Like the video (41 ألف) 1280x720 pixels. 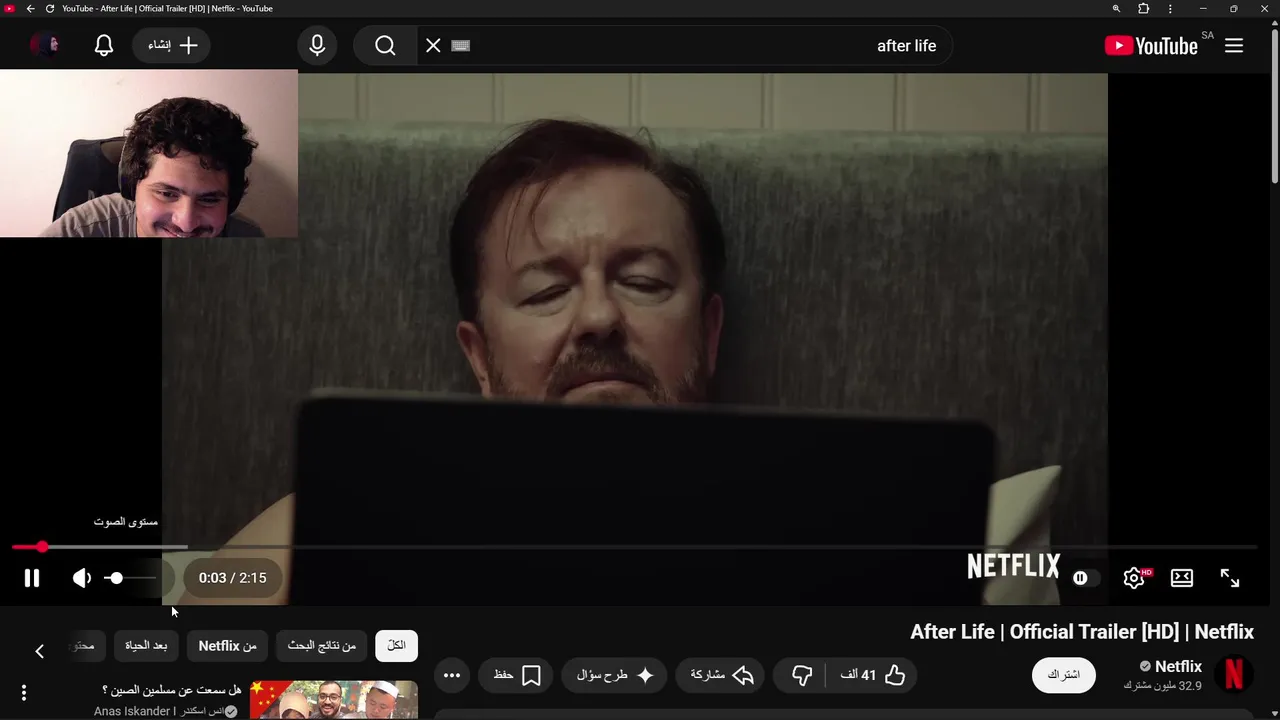click(872, 675)
